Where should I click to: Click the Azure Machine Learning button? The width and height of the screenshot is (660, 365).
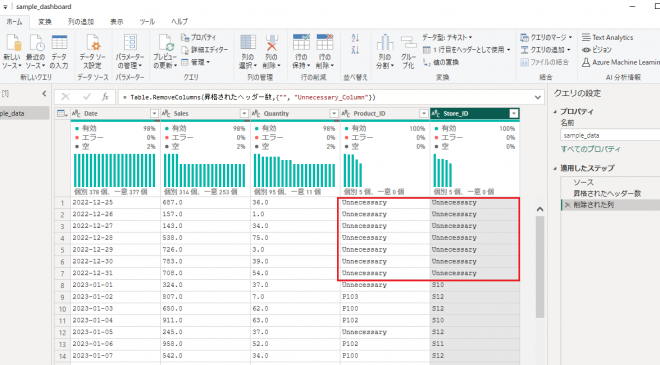coord(621,62)
